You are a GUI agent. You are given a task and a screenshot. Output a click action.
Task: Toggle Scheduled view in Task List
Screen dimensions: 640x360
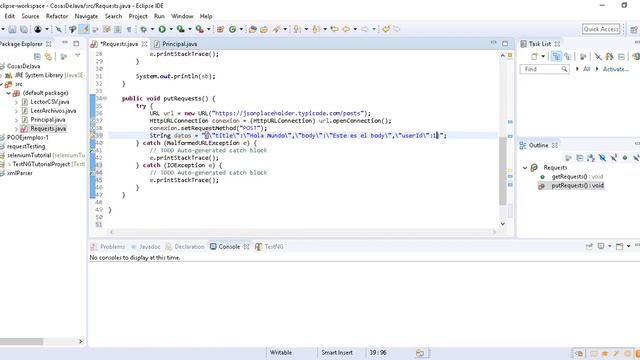[567, 57]
